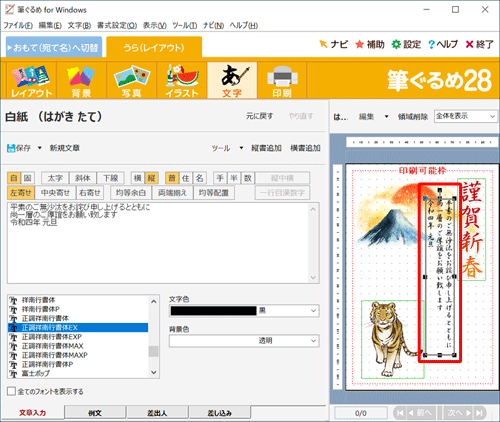Select 左寄せ left alignment
Screen dimensions: 500x422
point(21,193)
